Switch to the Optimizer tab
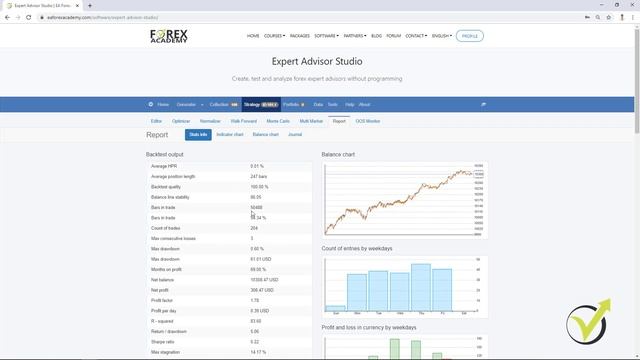The width and height of the screenshot is (640, 360). click(x=181, y=121)
